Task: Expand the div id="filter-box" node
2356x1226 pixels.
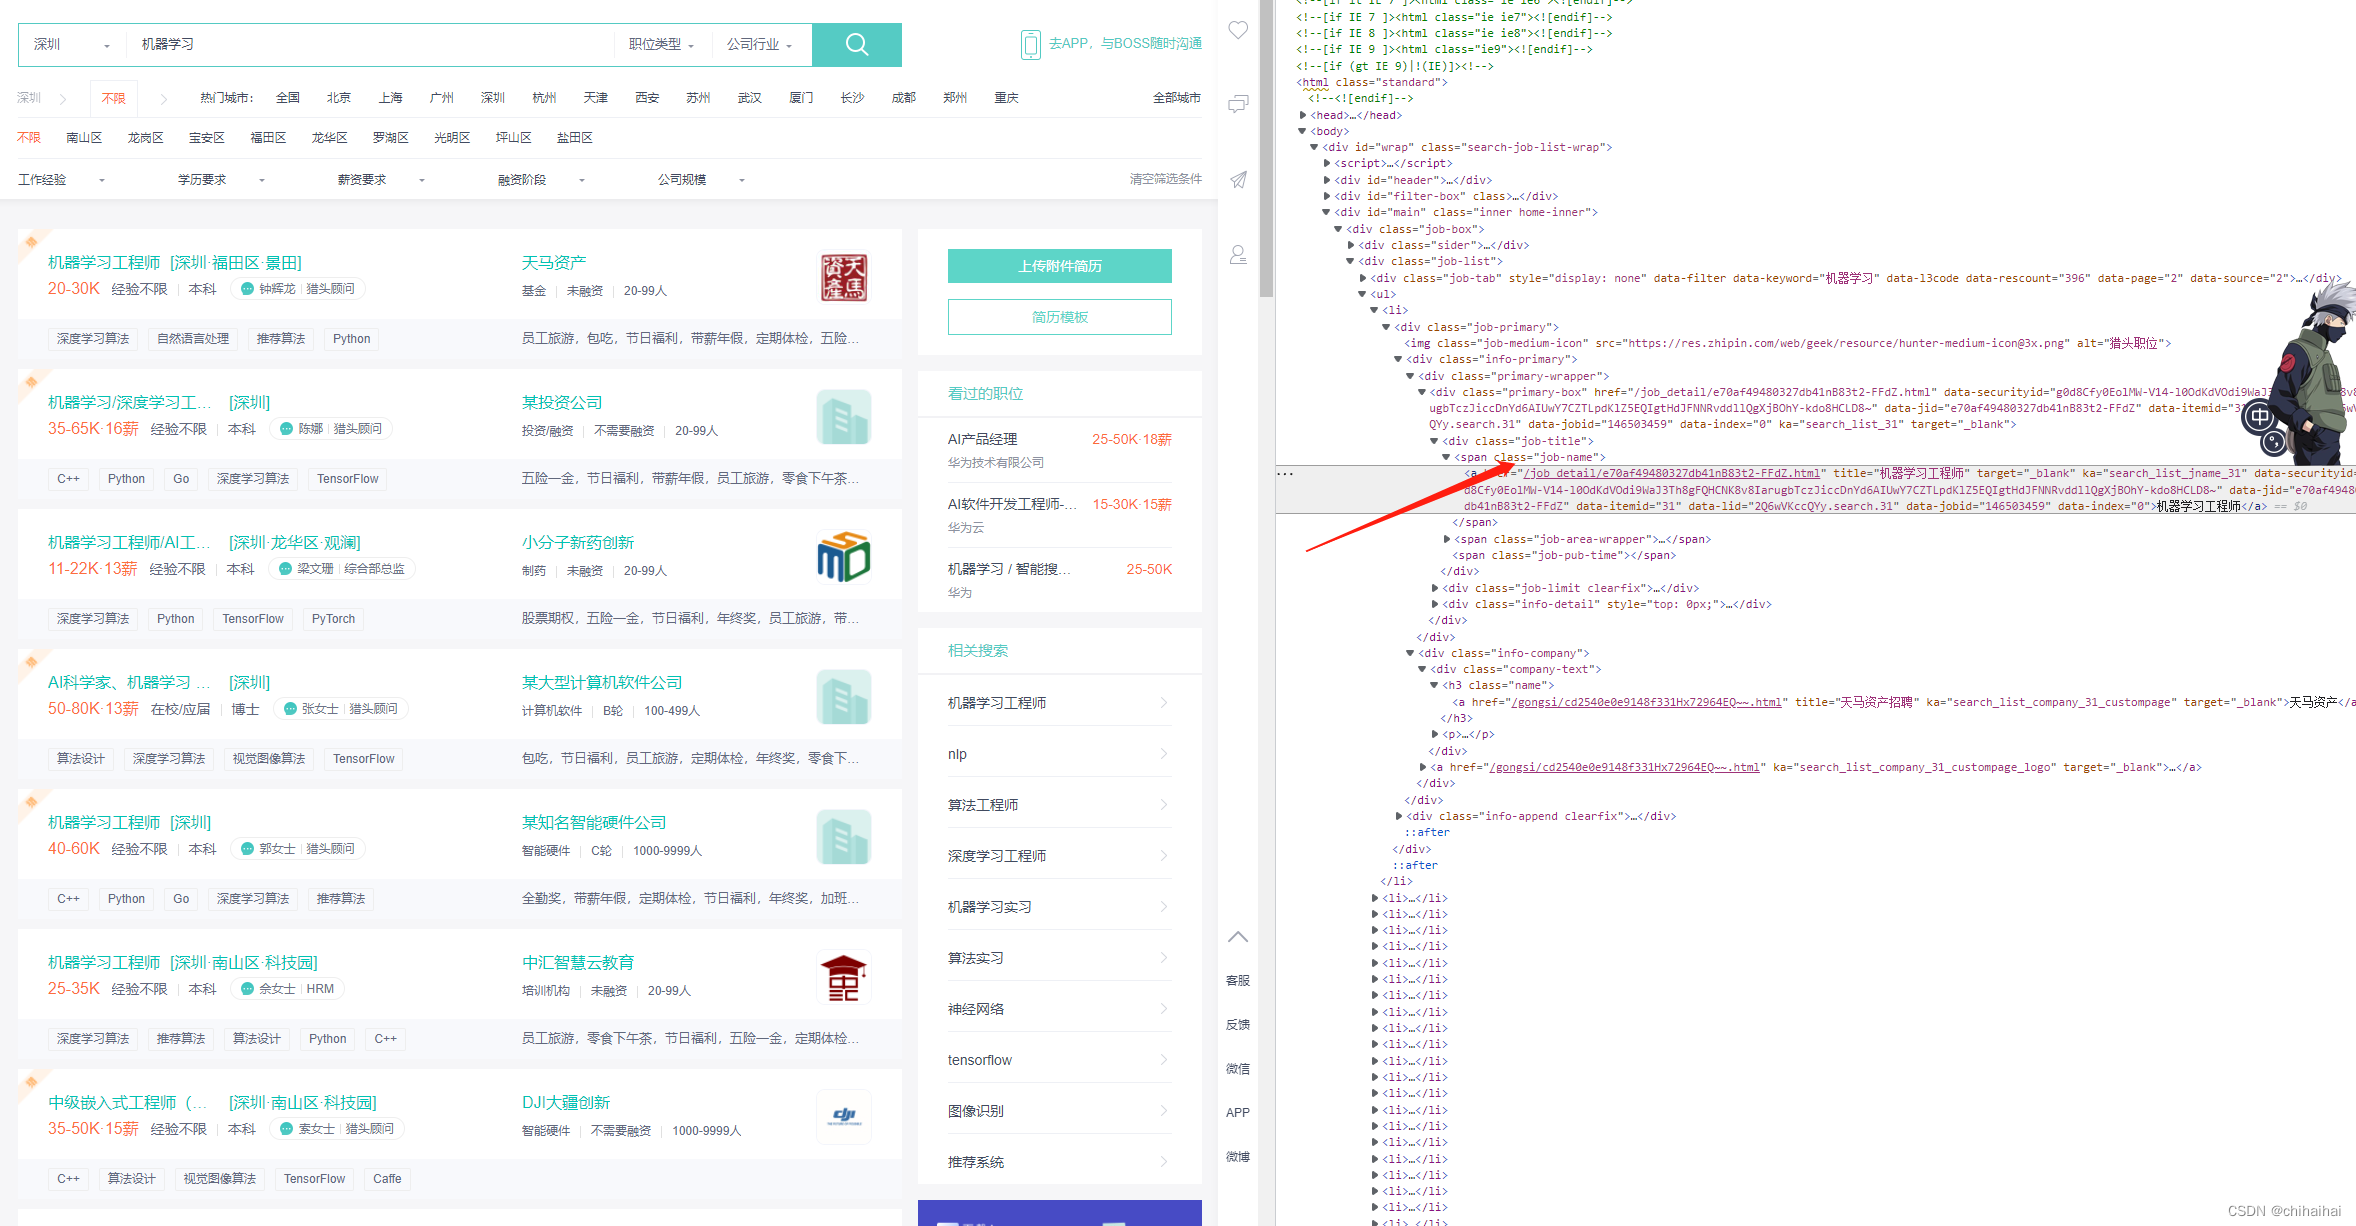Action: pos(1327,196)
